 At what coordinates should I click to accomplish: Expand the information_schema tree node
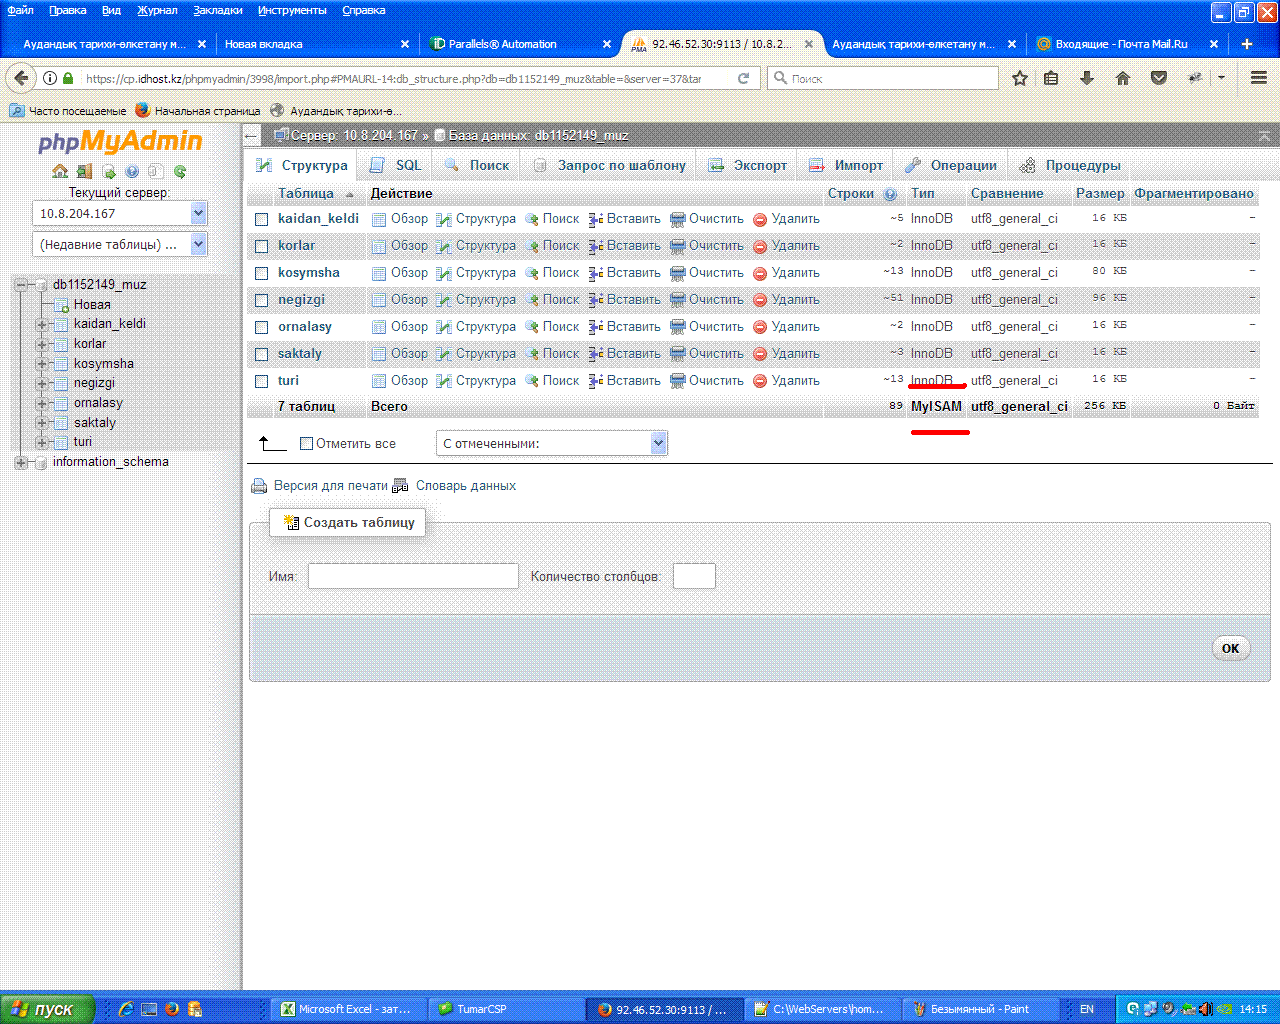coord(21,462)
